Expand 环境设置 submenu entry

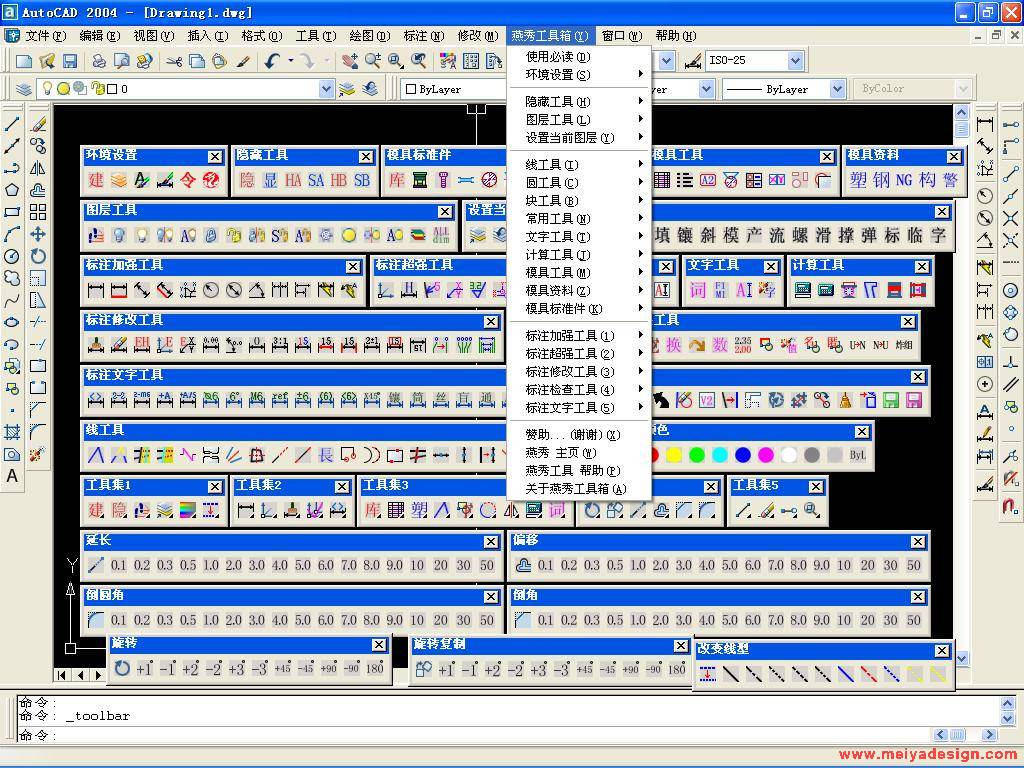click(x=579, y=74)
